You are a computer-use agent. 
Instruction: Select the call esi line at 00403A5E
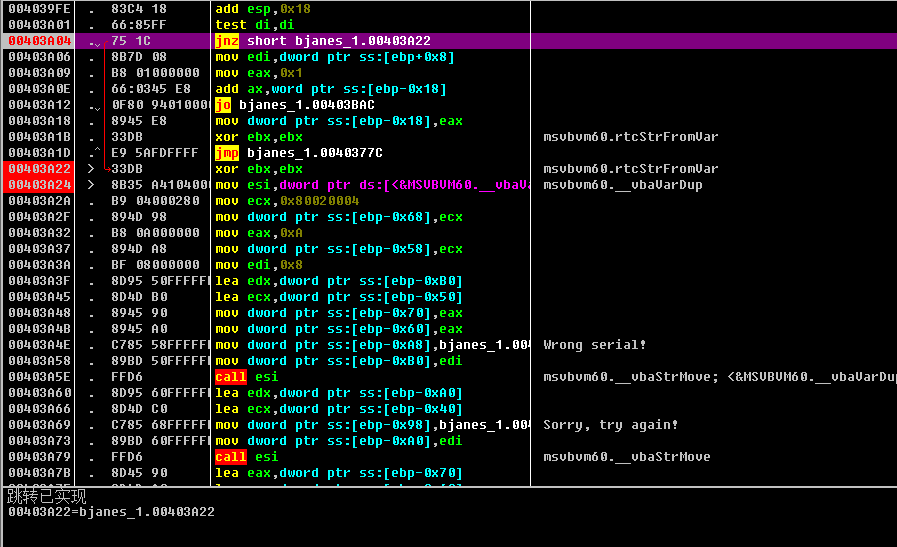pyautogui.click(x=244, y=377)
